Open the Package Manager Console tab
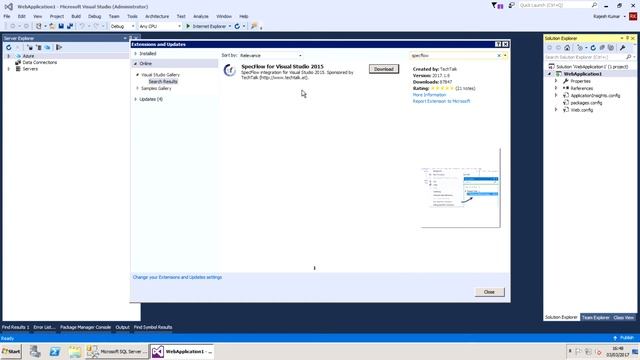This screenshot has height=360, width=640. tap(85, 327)
